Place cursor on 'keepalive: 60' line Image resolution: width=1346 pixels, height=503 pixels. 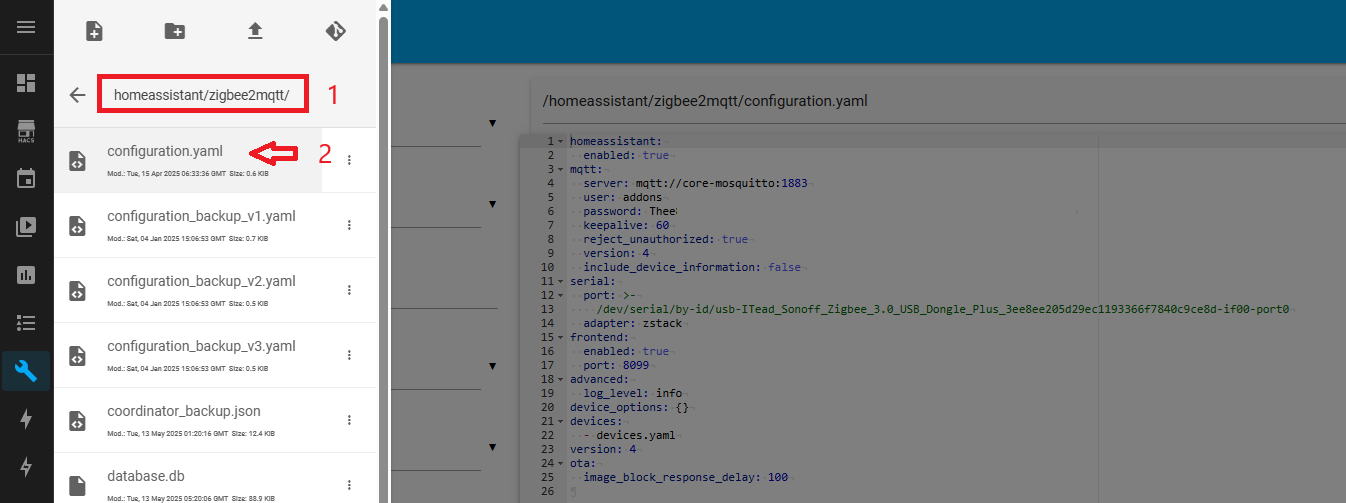click(627, 226)
